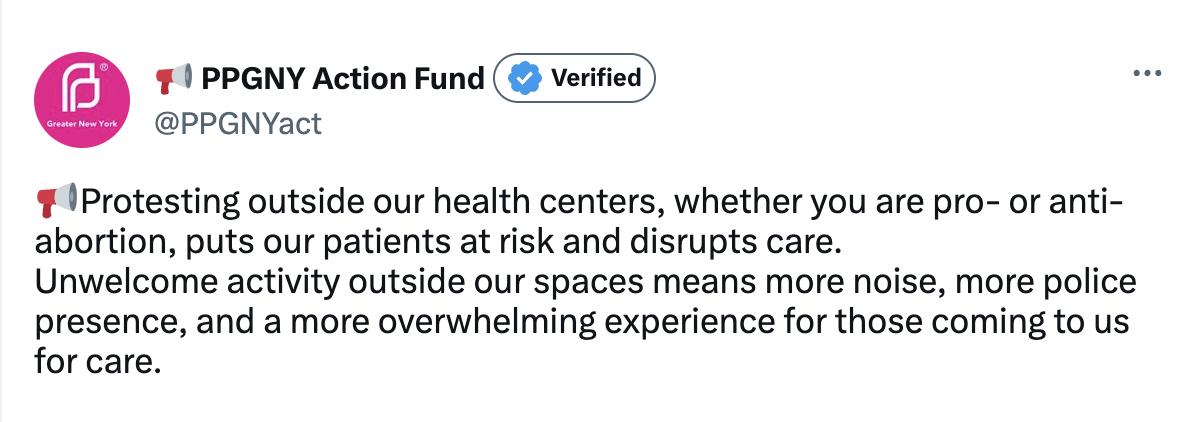Open the three-dot more options menu
This screenshot has height=422, width=1180.
point(1145,75)
